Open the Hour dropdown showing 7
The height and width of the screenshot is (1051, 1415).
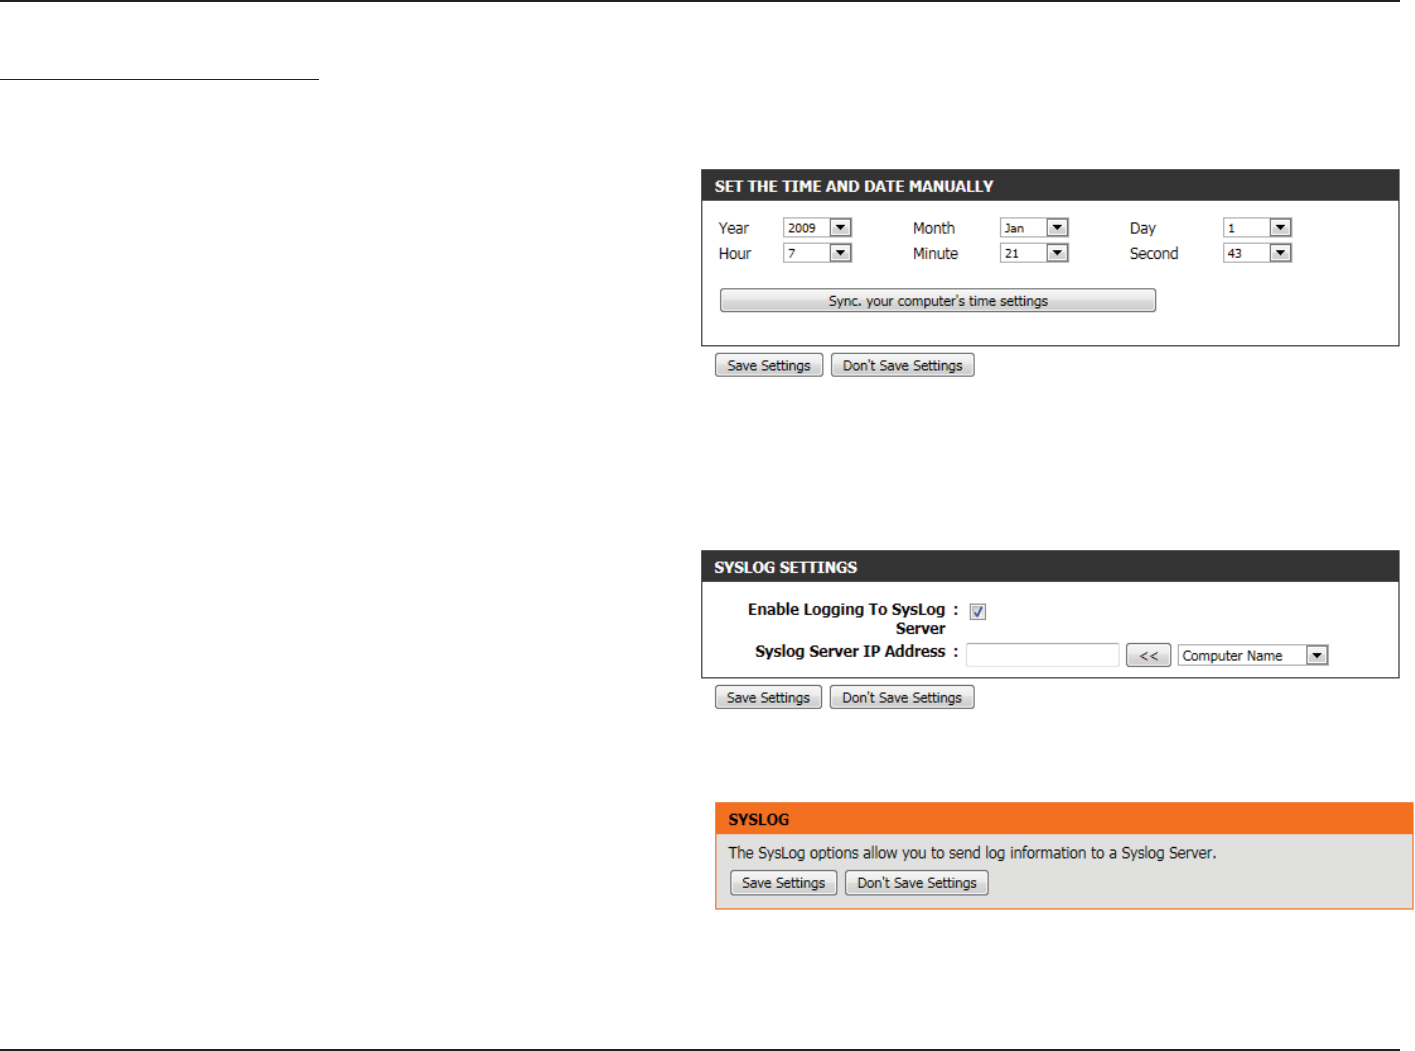point(817,253)
